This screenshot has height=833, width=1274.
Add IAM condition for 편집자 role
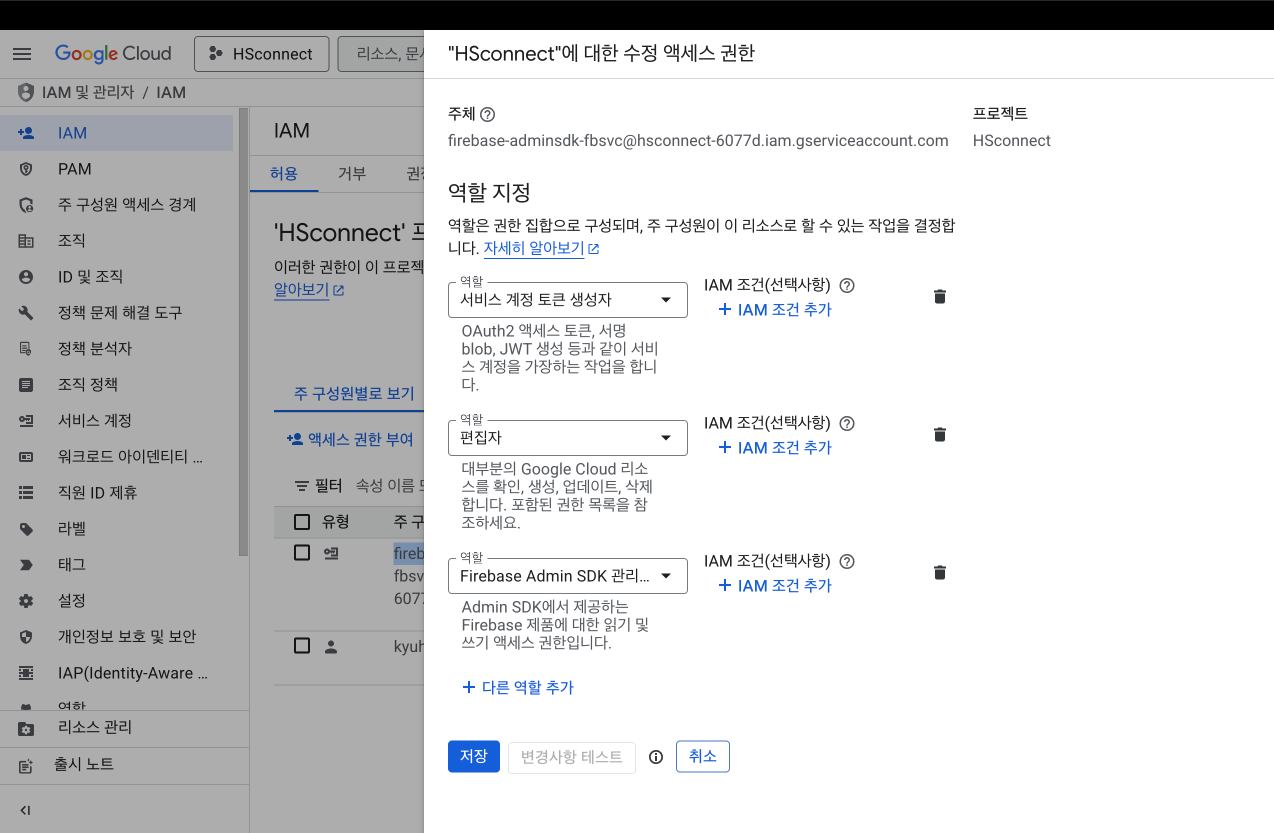(x=775, y=448)
